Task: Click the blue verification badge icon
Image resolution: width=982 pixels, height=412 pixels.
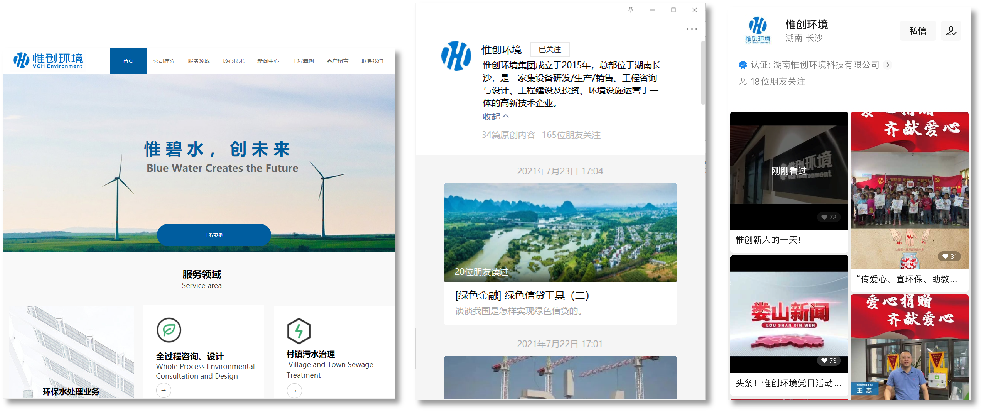Action: [x=743, y=64]
